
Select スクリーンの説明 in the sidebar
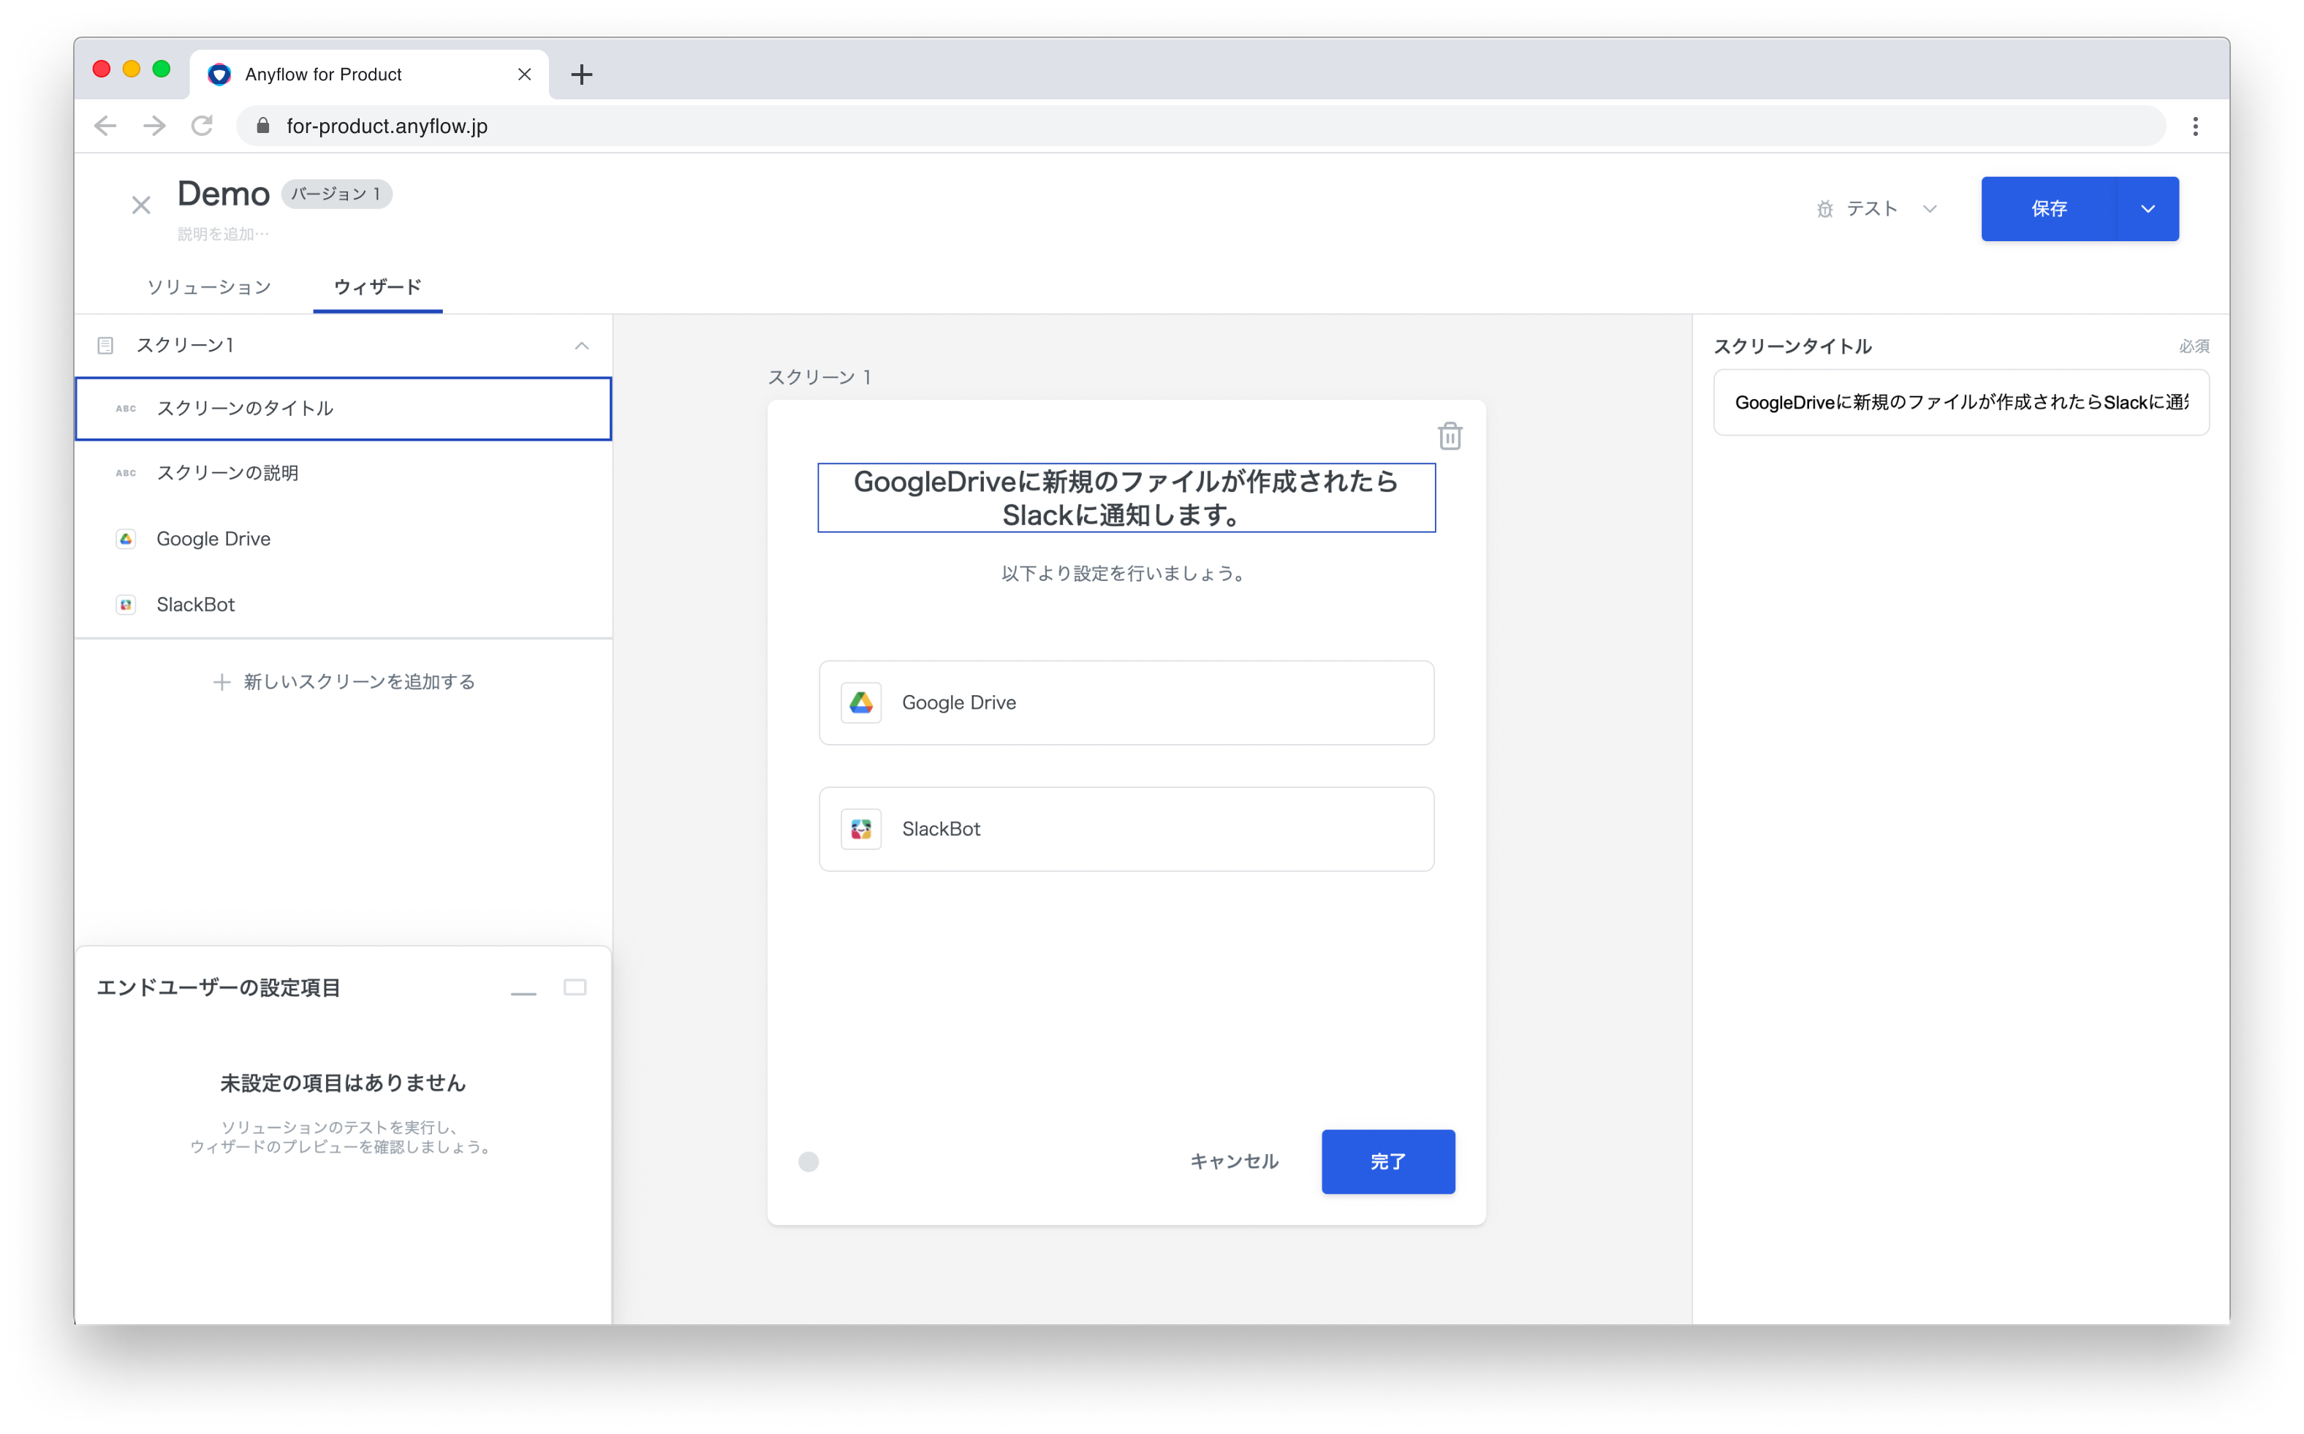point(344,473)
